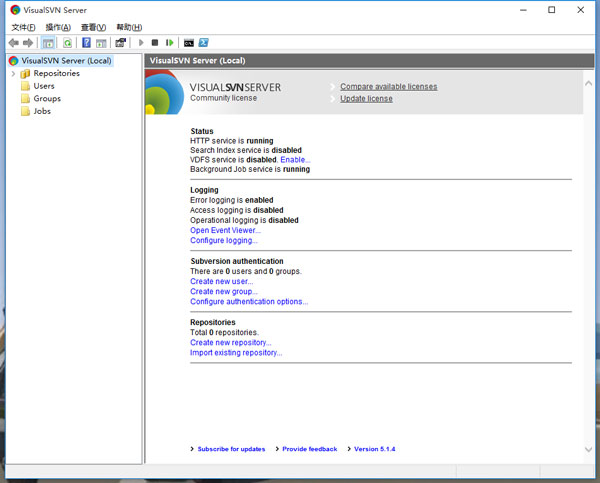Click the Back arrow in the toolbar
This screenshot has height=483, width=600.
13,43
